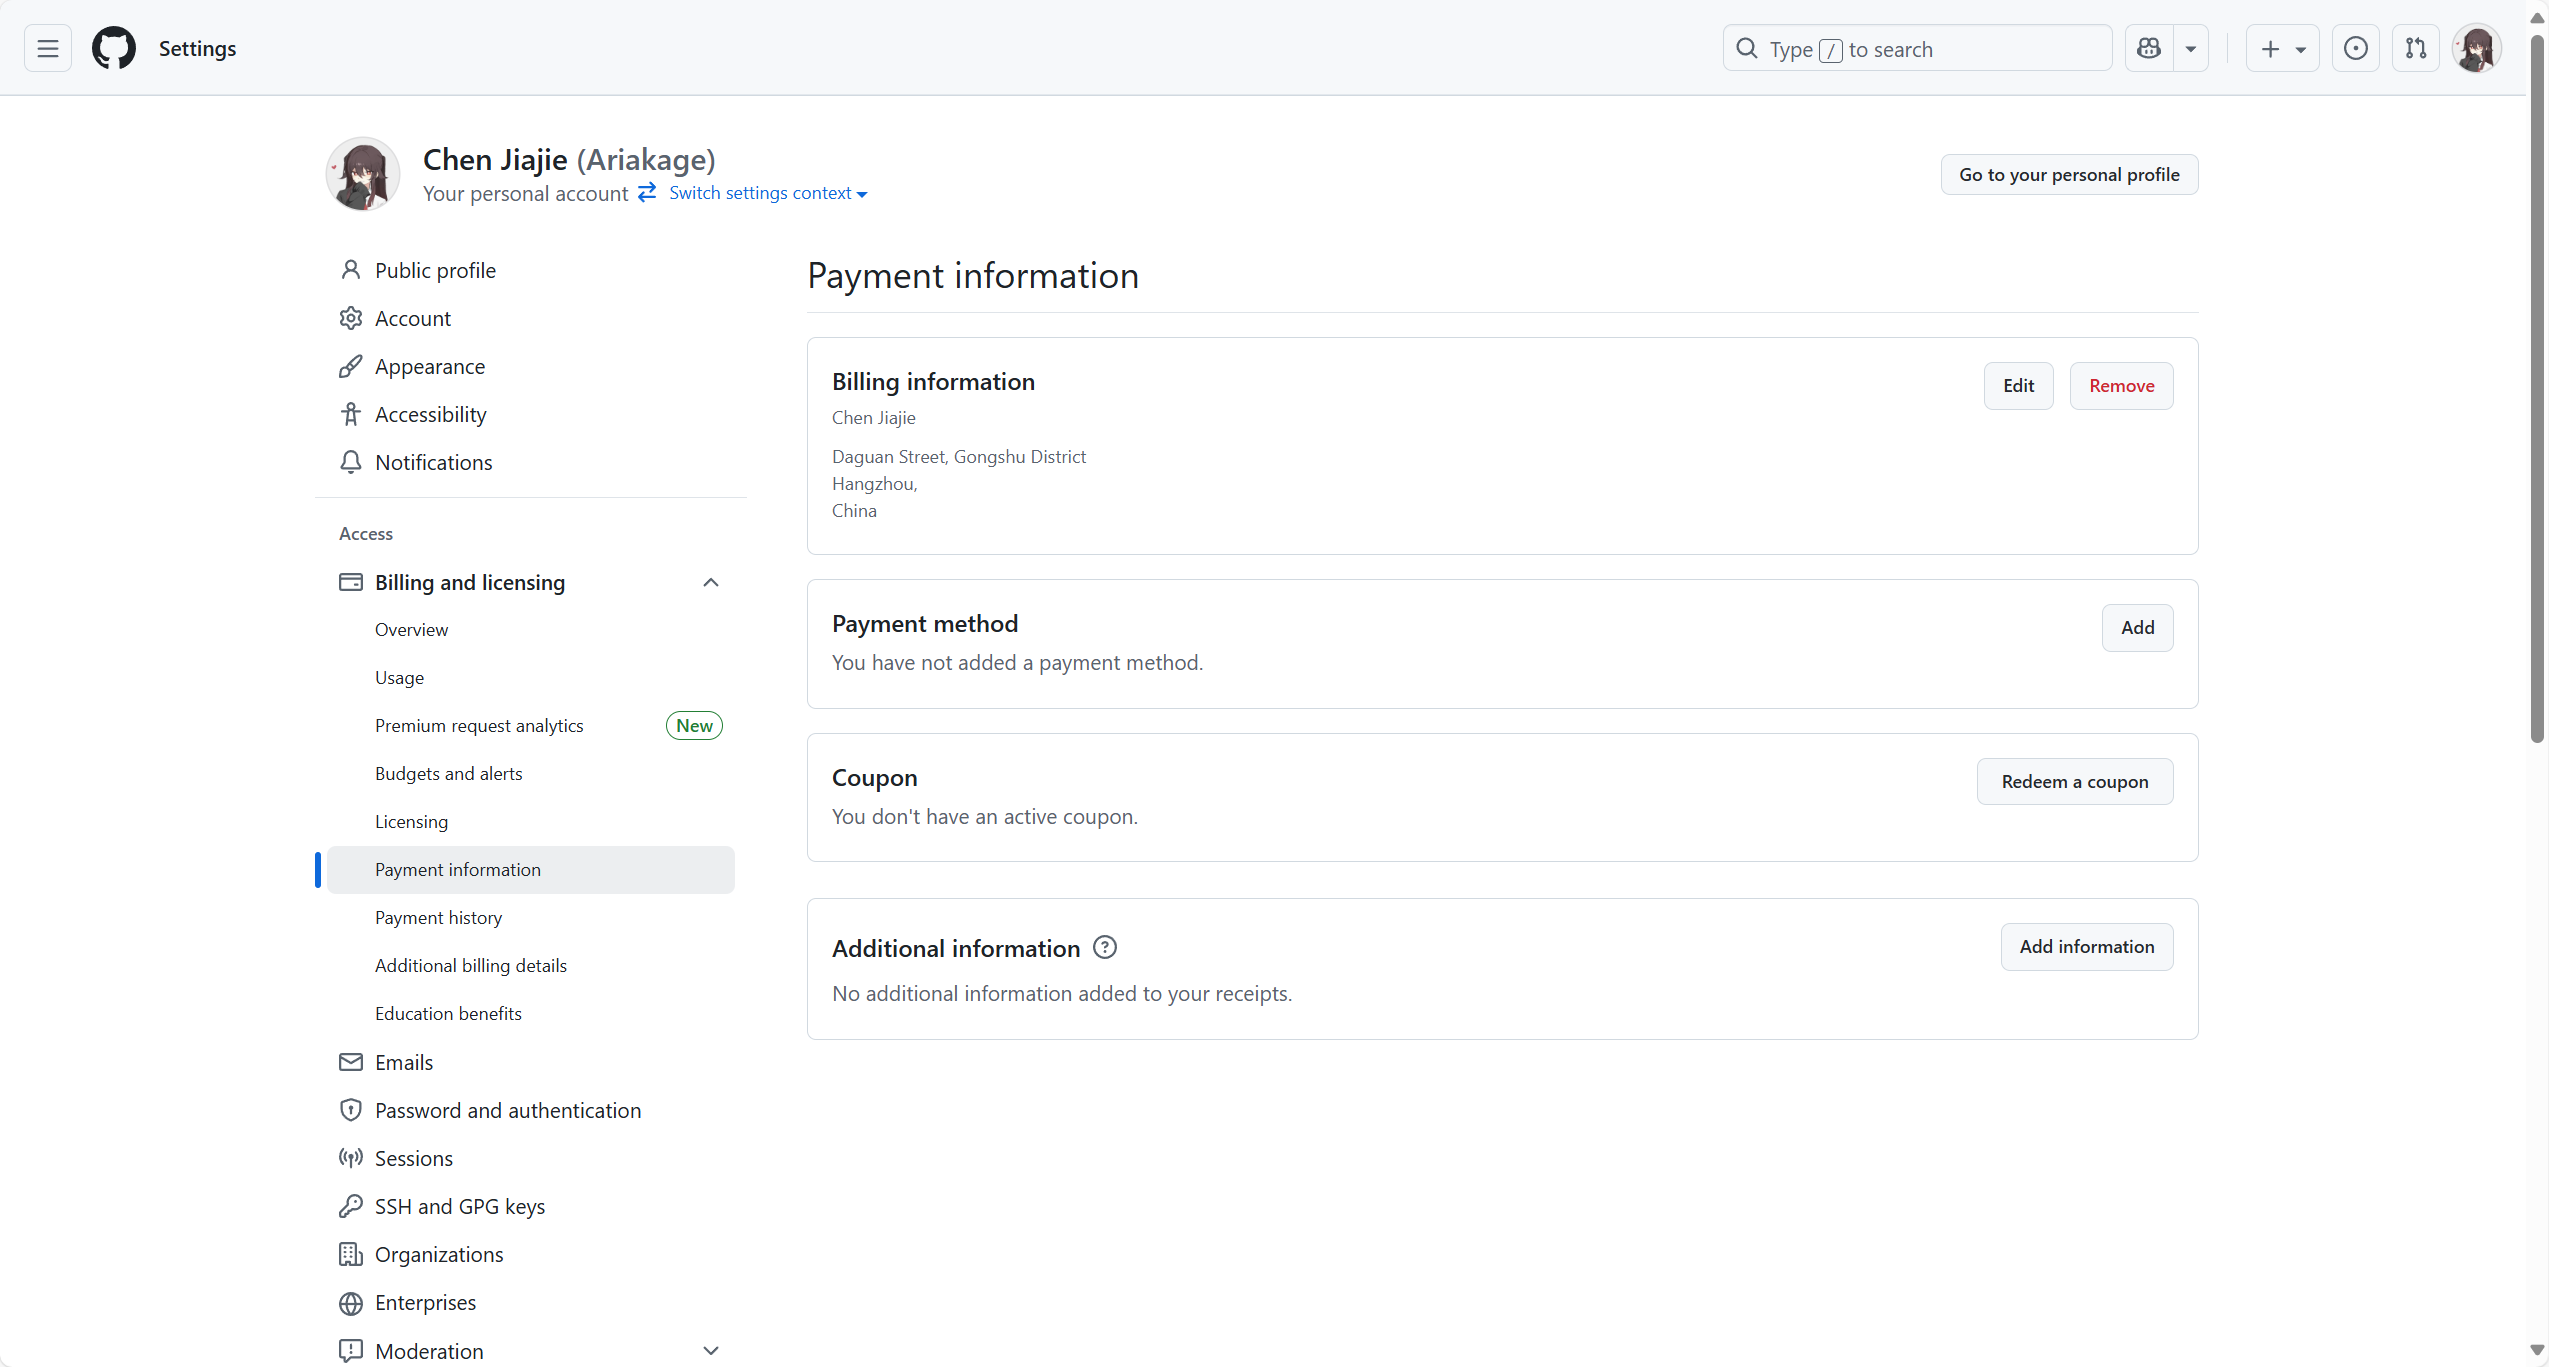
Task: Remove the billing information
Action: pyautogui.click(x=2120, y=386)
